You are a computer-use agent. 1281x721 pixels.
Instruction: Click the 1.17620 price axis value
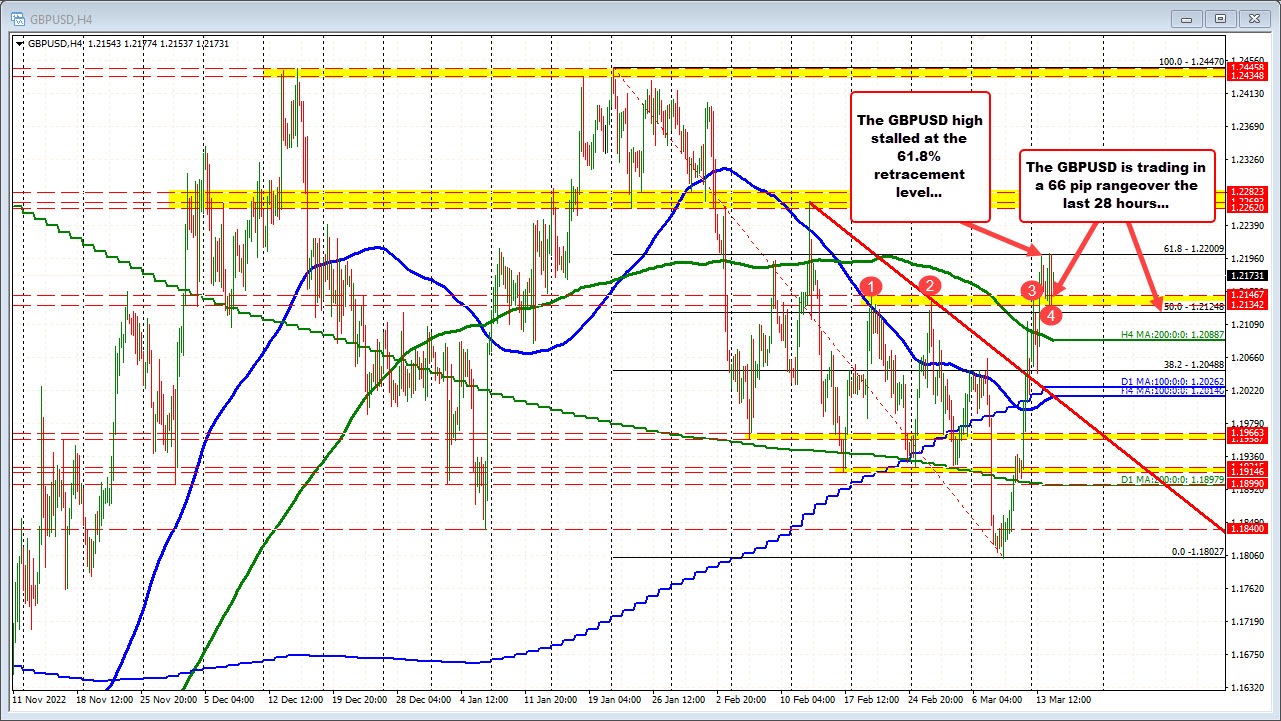pyautogui.click(x=1246, y=588)
